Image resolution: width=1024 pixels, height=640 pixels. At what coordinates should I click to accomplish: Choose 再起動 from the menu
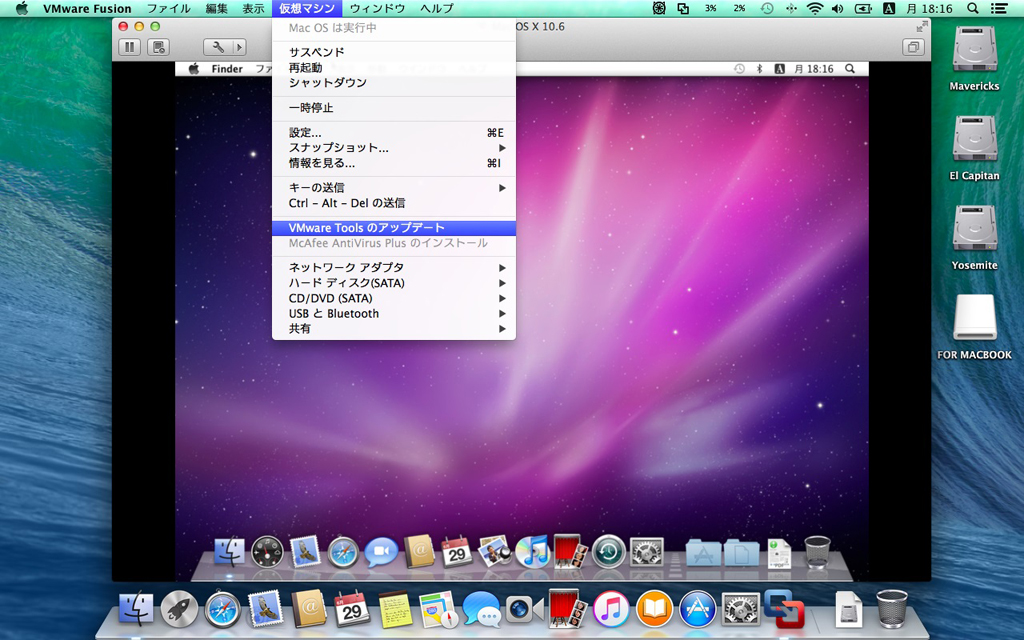(x=394, y=67)
